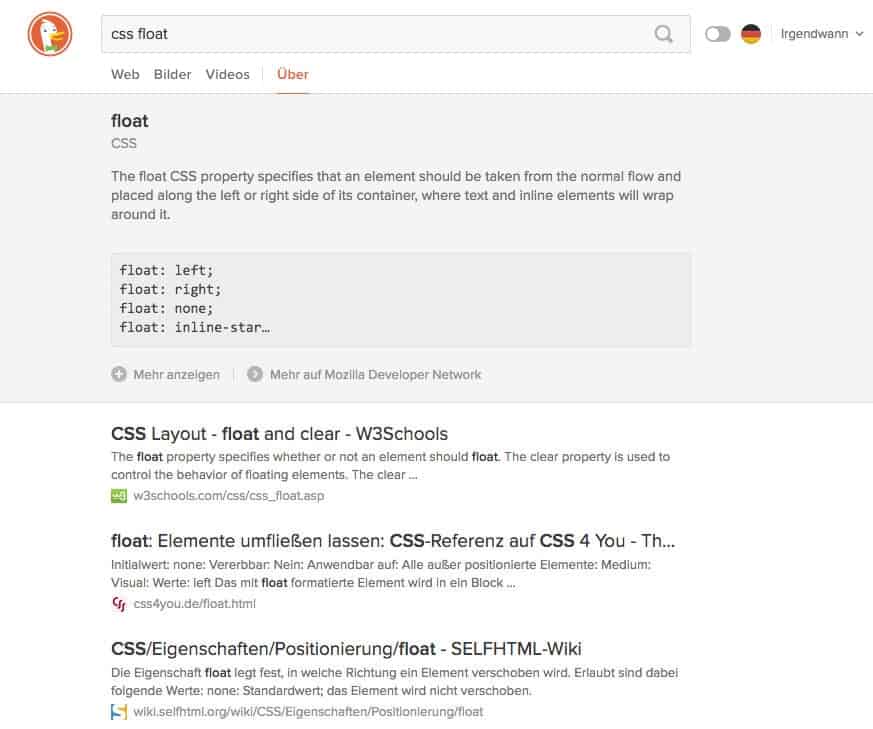Open the Irgendwann date filter dropdown
Screen dimensions: 873x729
click(x=815, y=33)
